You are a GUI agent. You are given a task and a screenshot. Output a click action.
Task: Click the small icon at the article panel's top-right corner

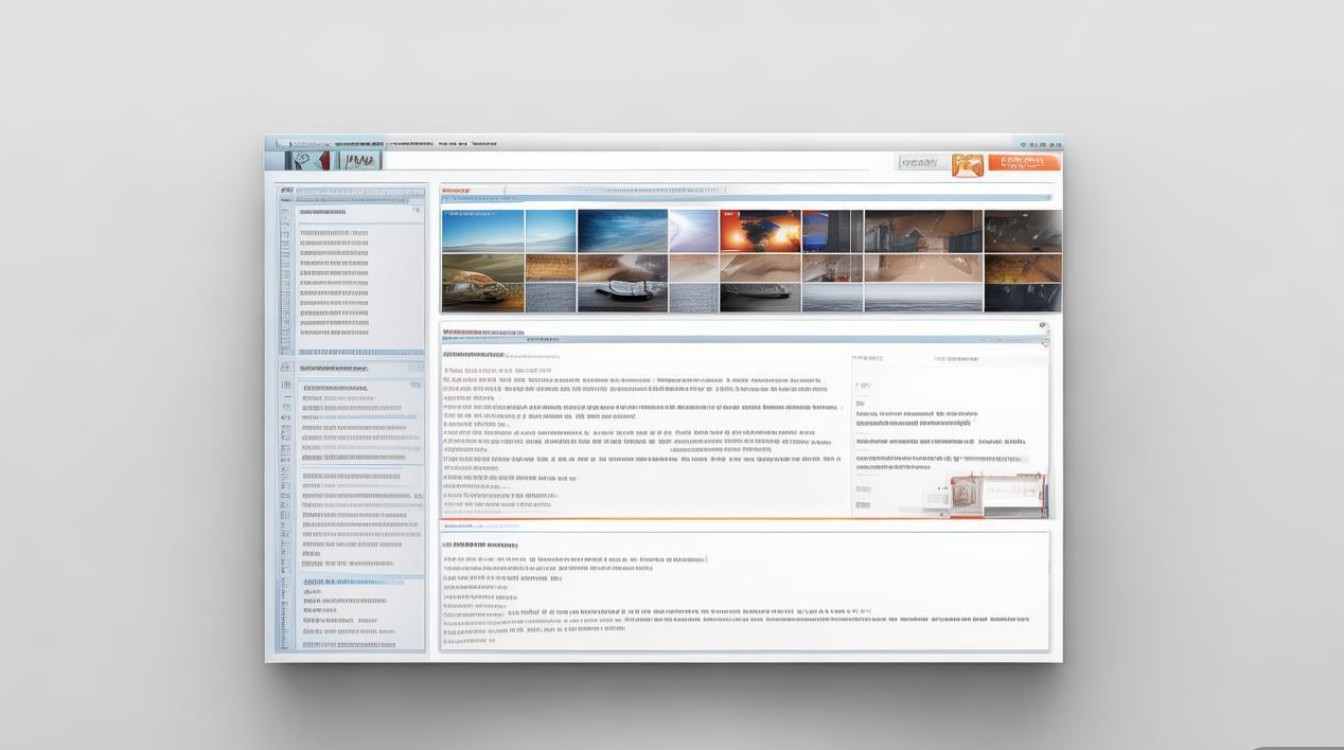click(x=1043, y=326)
